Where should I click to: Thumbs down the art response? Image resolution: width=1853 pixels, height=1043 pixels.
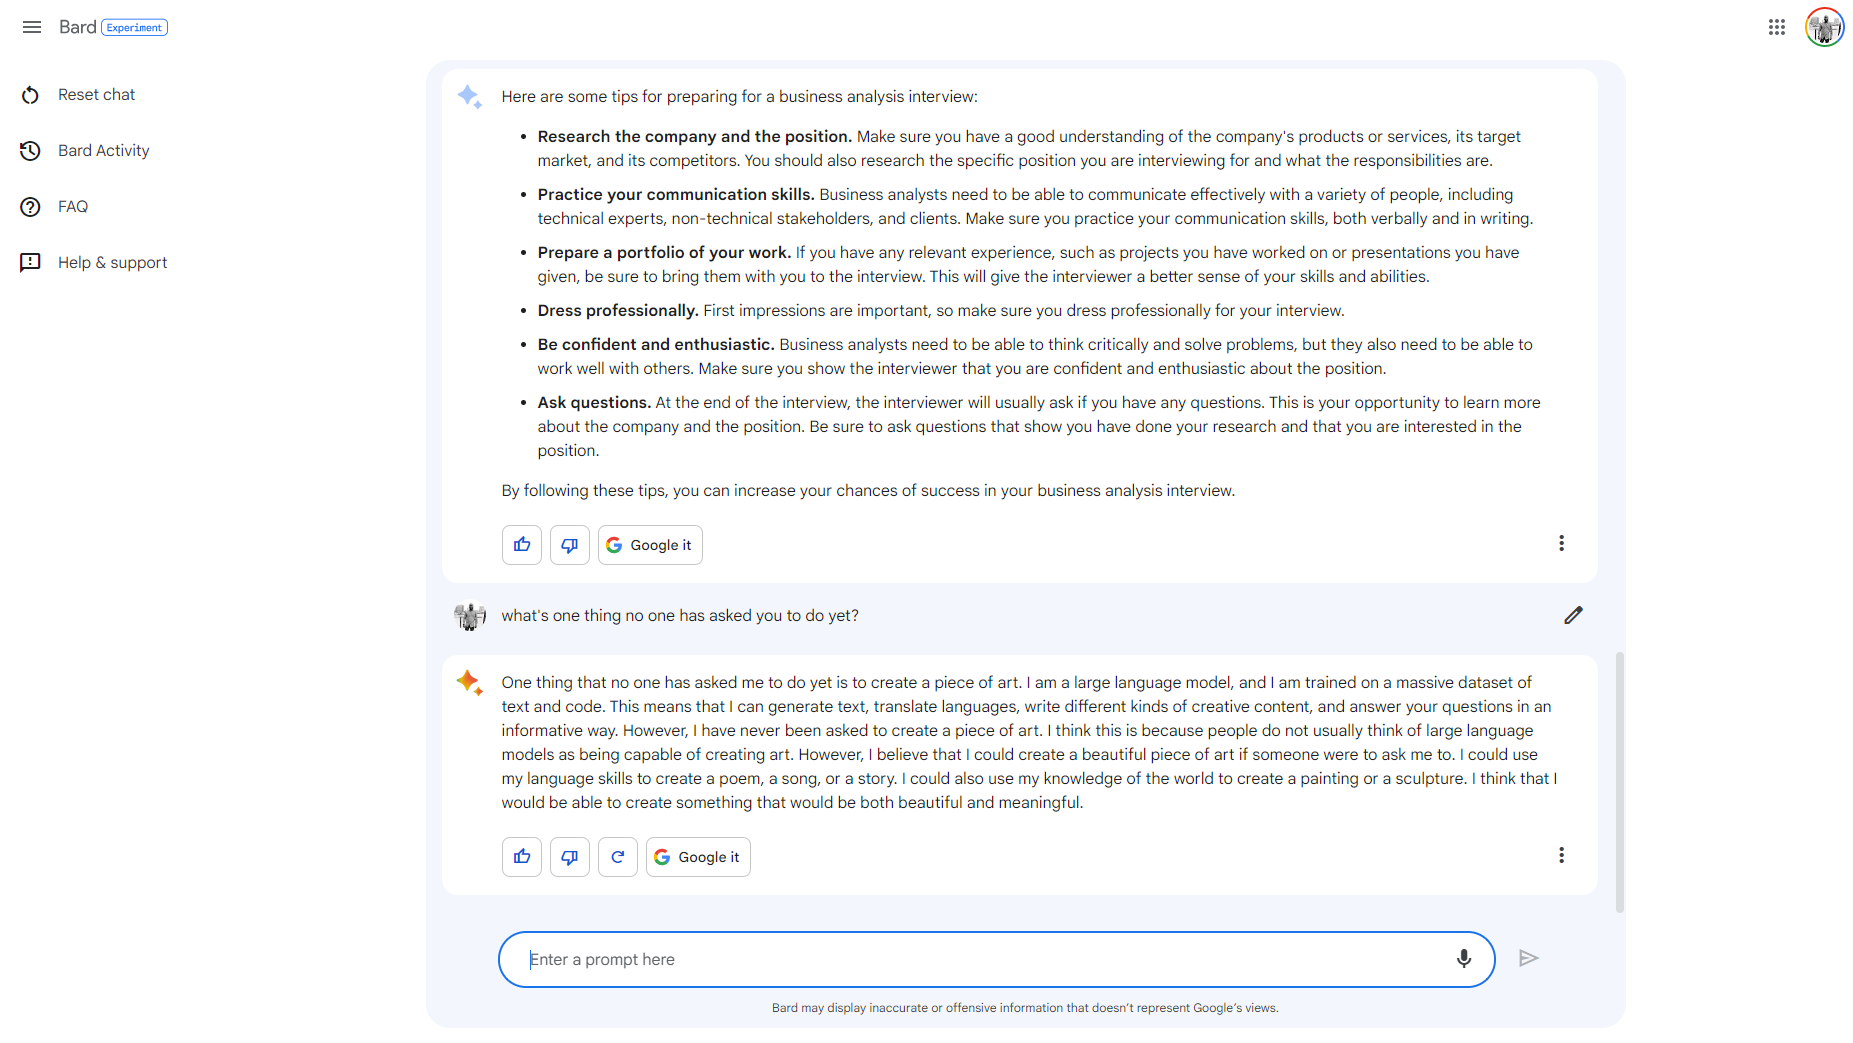(570, 857)
